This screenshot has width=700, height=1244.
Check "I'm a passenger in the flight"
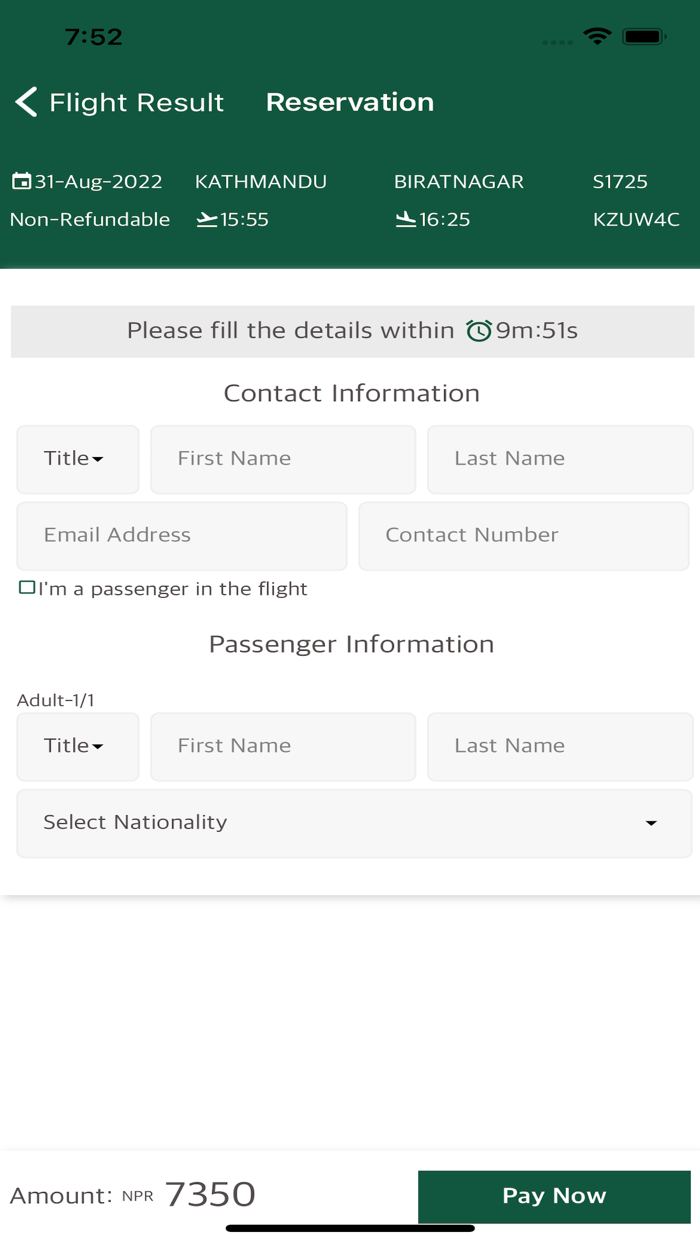pyautogui.click(x=27, y=588)
